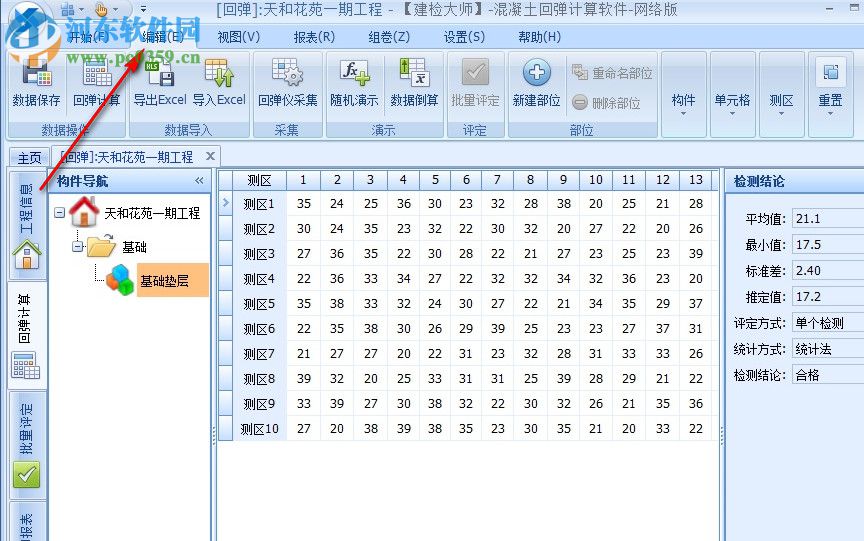864x541 pixels.
Task: Select 测区2 row header
Action: [259, 229]
